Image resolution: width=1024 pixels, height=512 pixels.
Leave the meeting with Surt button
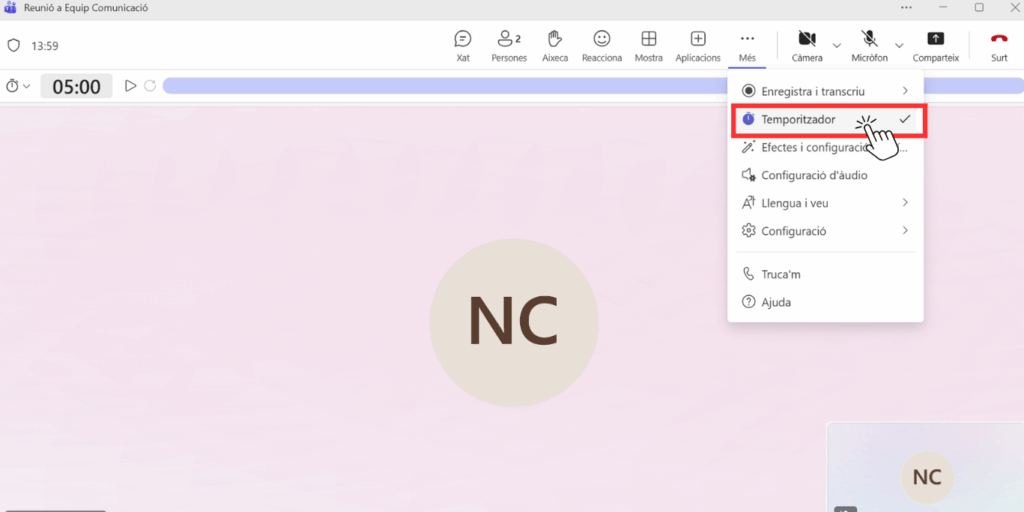point(998,45)
